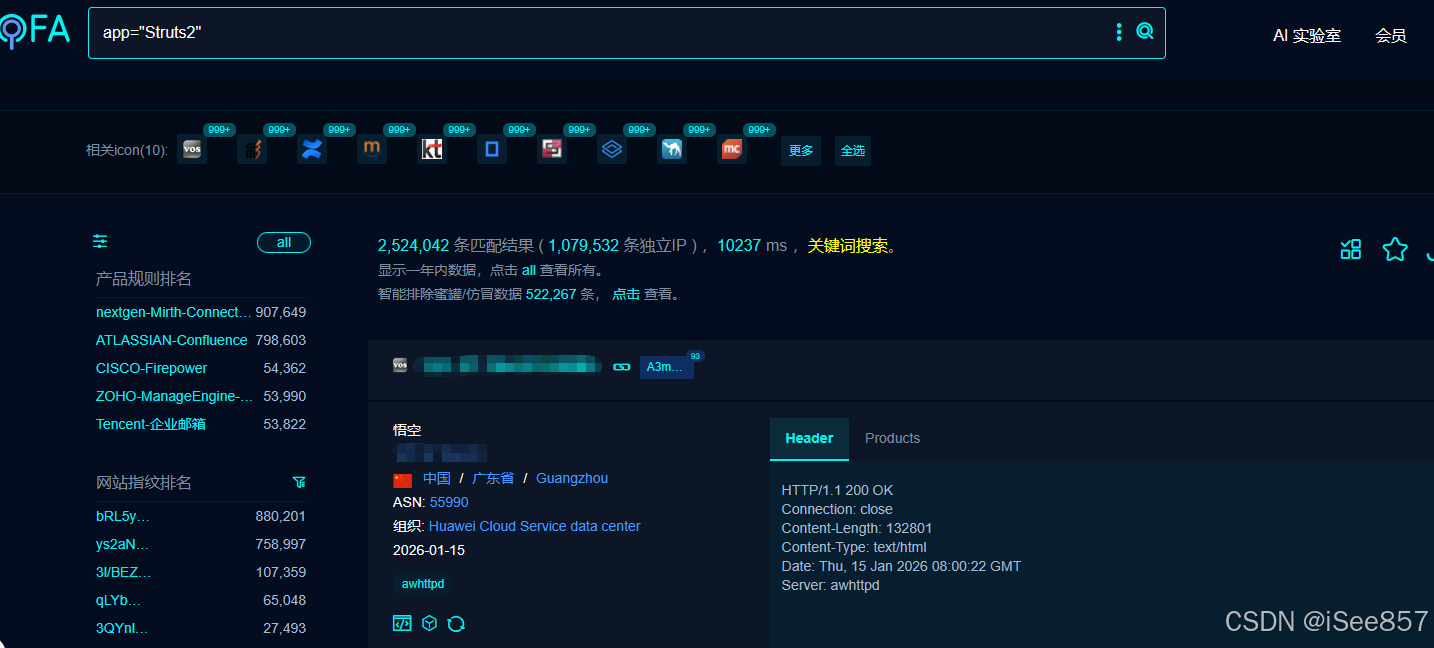Select the orange 'm' related icon

pyautogui.click(x=372, y=150)
